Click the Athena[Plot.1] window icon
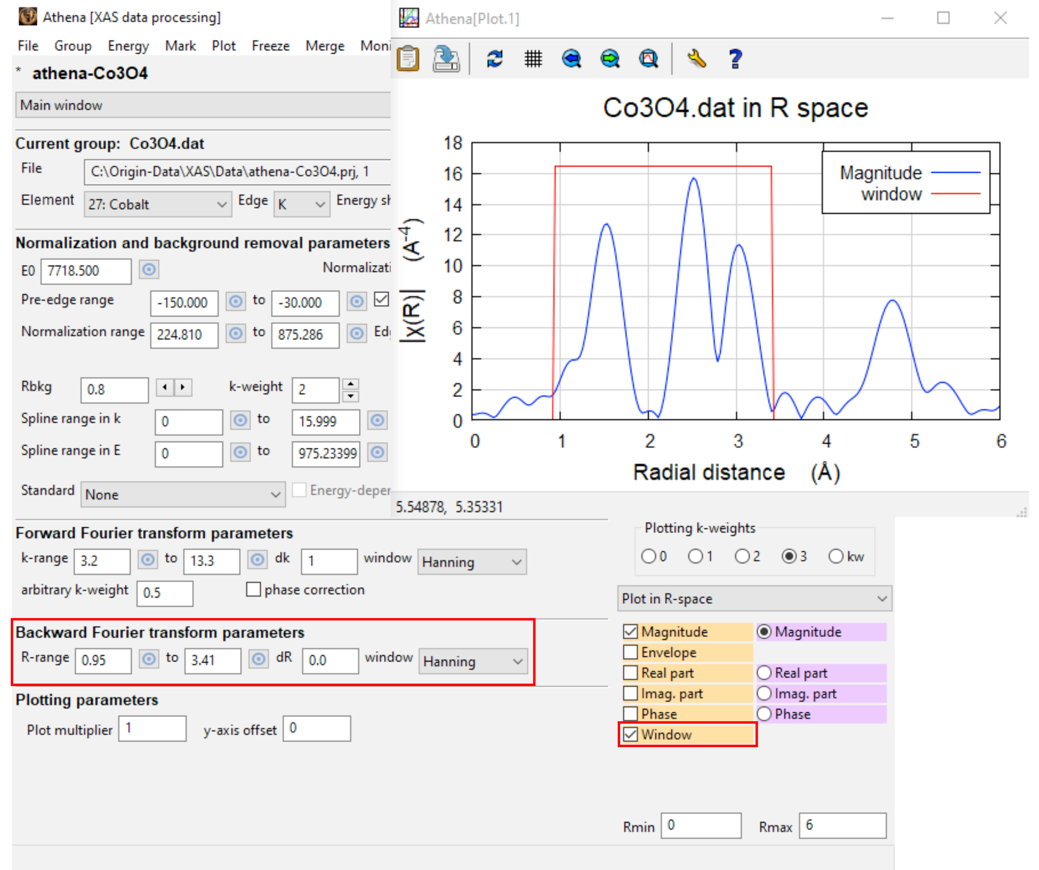 click(409, 18)
